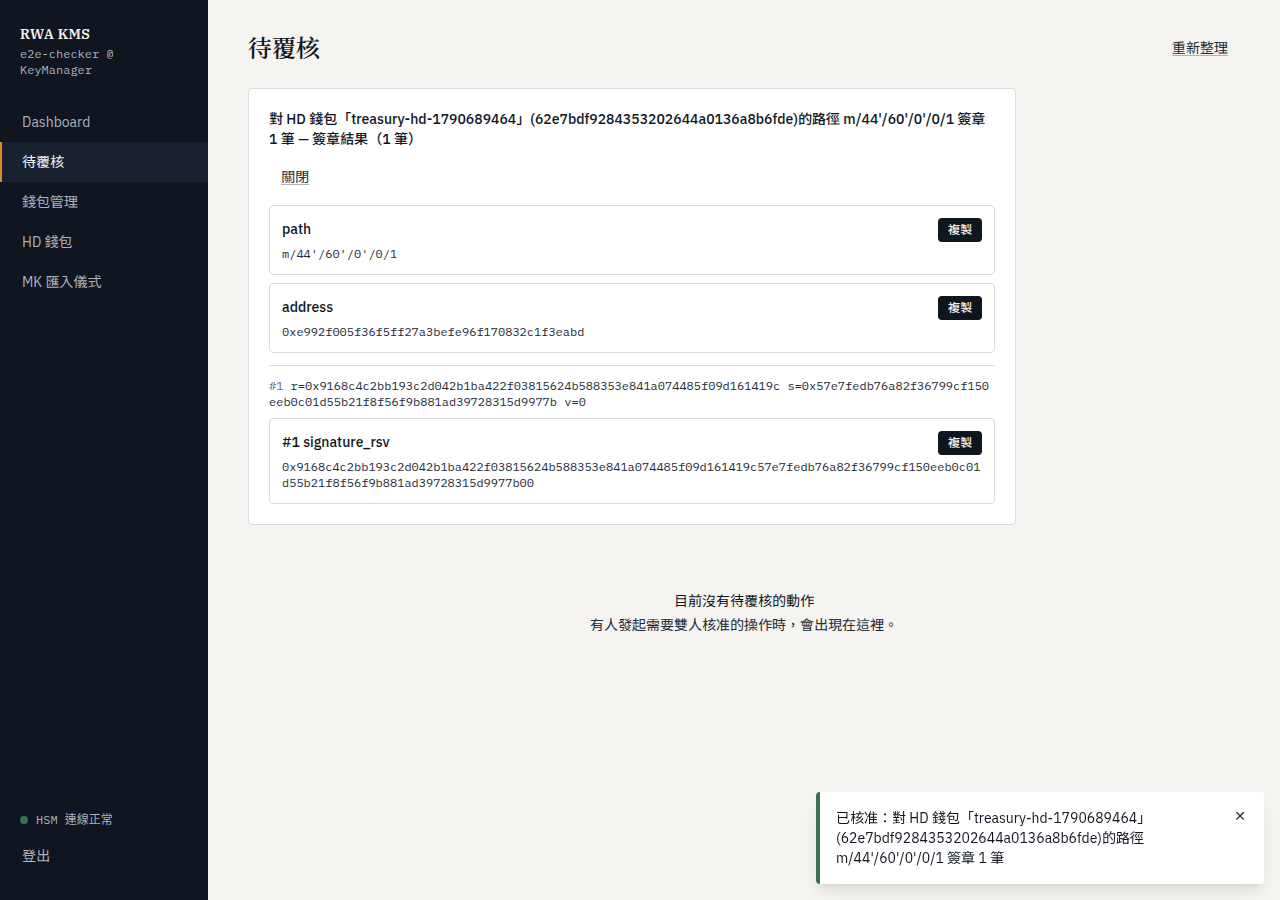Screen dimensions: 1280x900
Task: Click the 'address' field label
Action: click(307, 307)
